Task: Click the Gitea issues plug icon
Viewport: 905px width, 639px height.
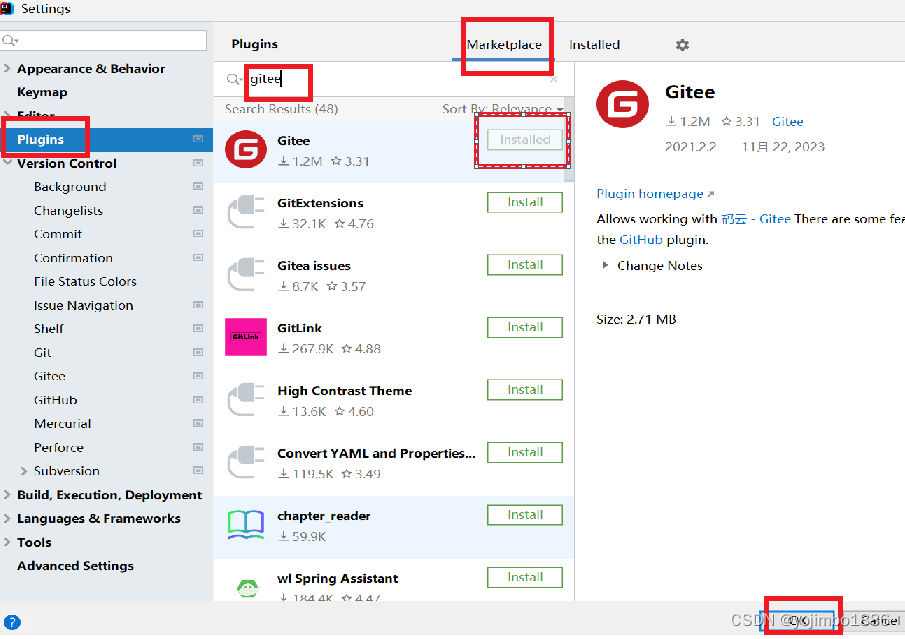Action: [246, 275]
